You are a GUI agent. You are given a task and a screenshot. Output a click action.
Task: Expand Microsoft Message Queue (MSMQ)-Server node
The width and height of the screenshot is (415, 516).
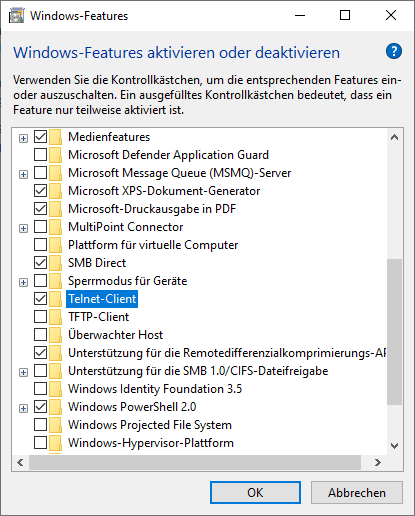point(23,174)
